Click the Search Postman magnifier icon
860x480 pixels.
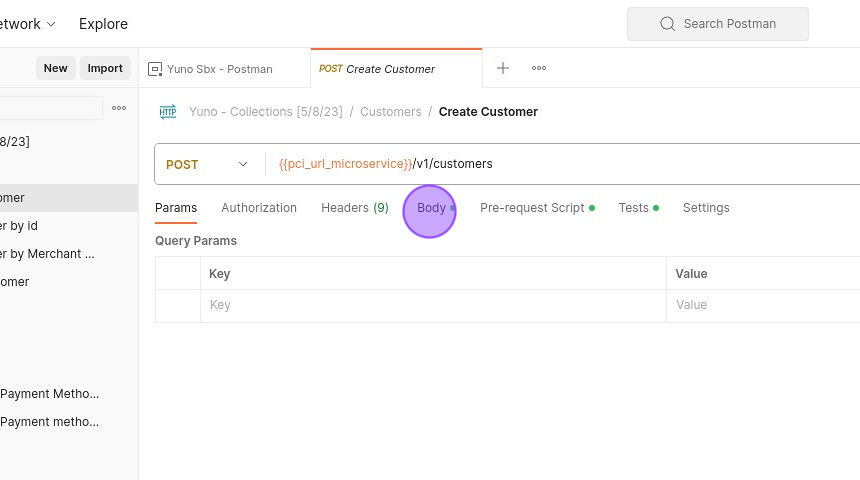point(667,24)
